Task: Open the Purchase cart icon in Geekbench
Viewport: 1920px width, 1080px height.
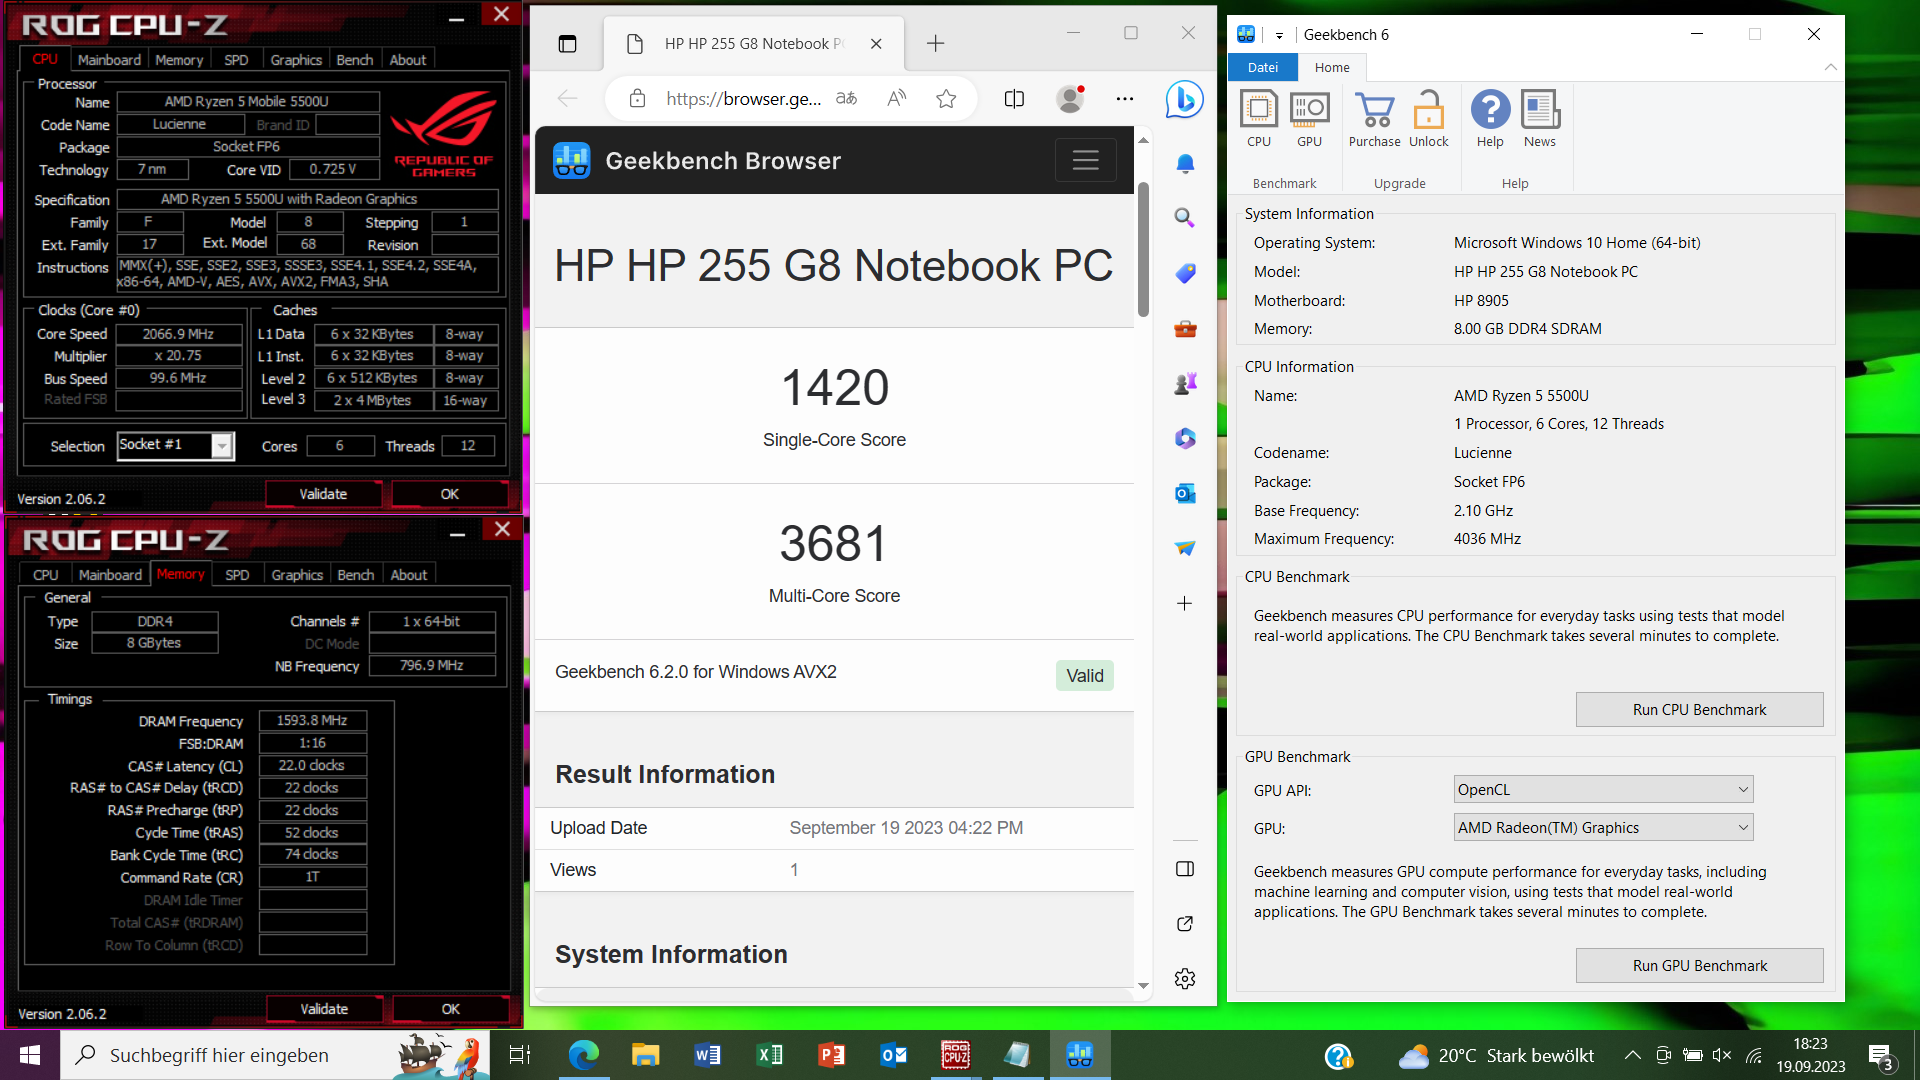Action: (x=1375, y=119)
